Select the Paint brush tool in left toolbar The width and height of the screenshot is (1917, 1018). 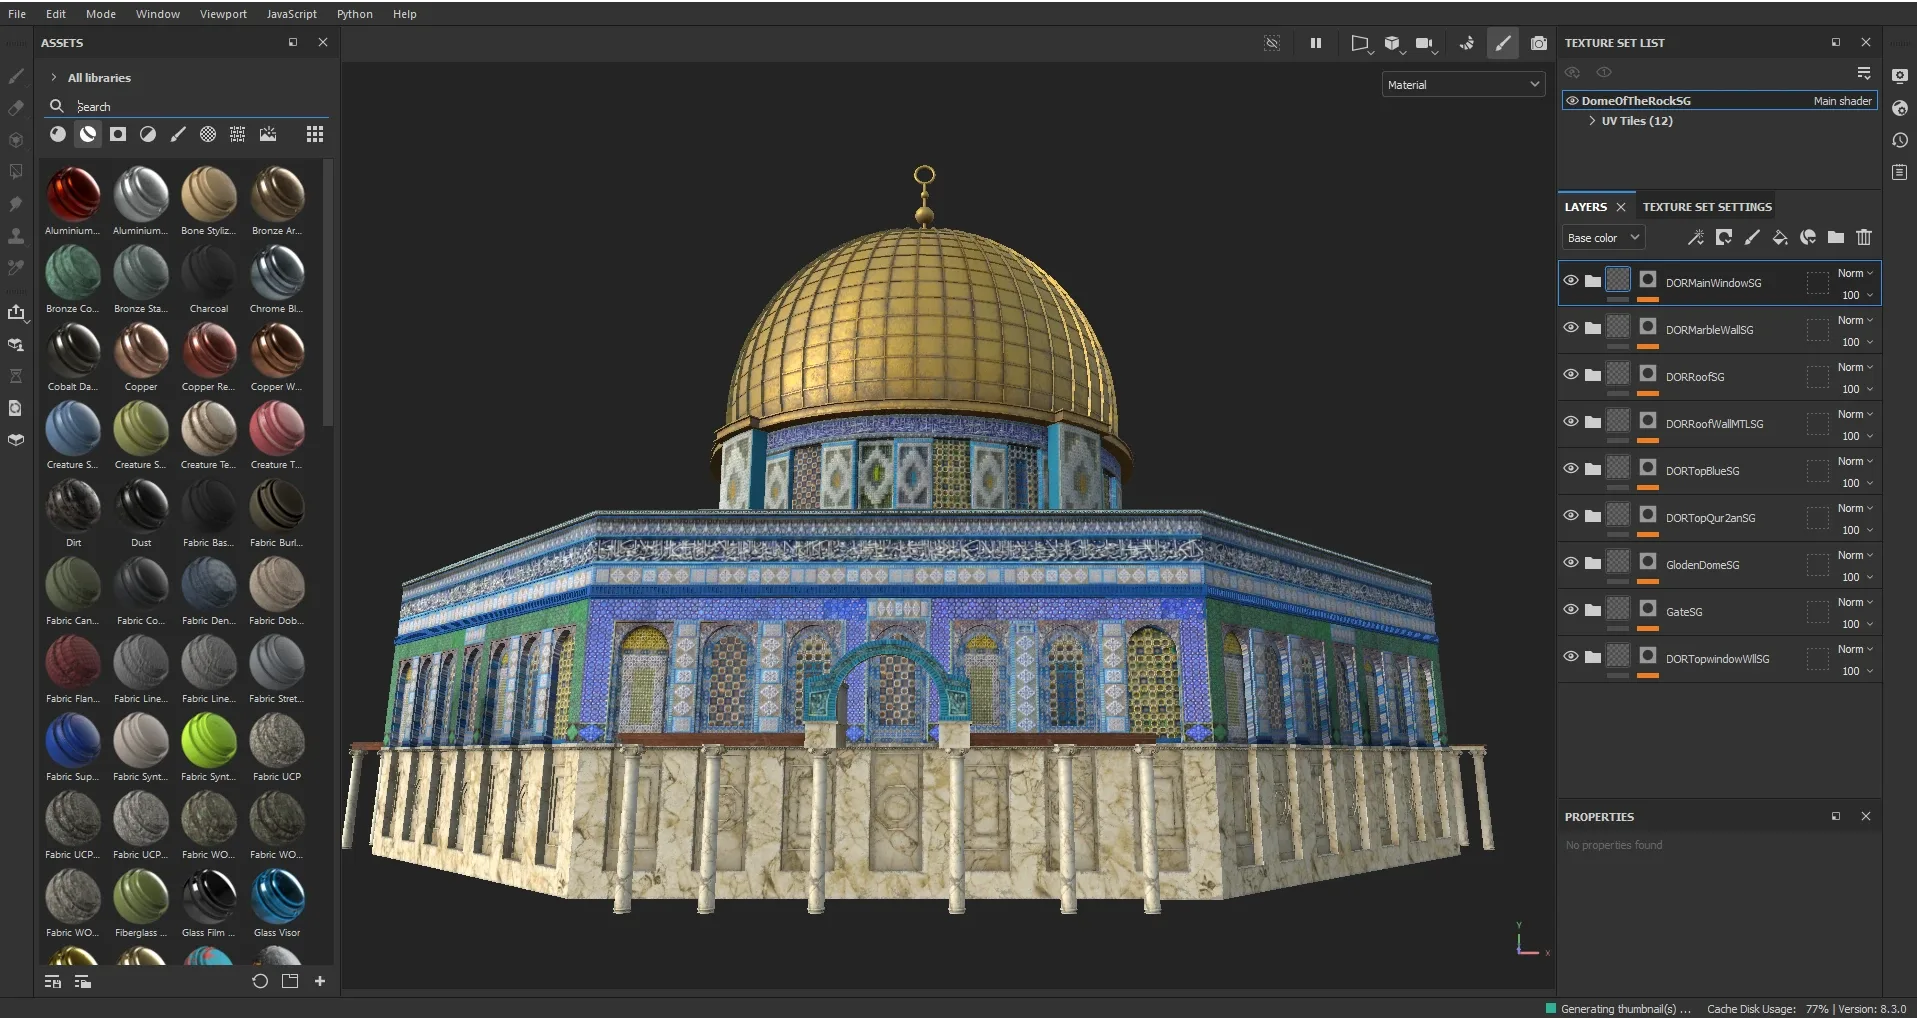click(16, 76)
